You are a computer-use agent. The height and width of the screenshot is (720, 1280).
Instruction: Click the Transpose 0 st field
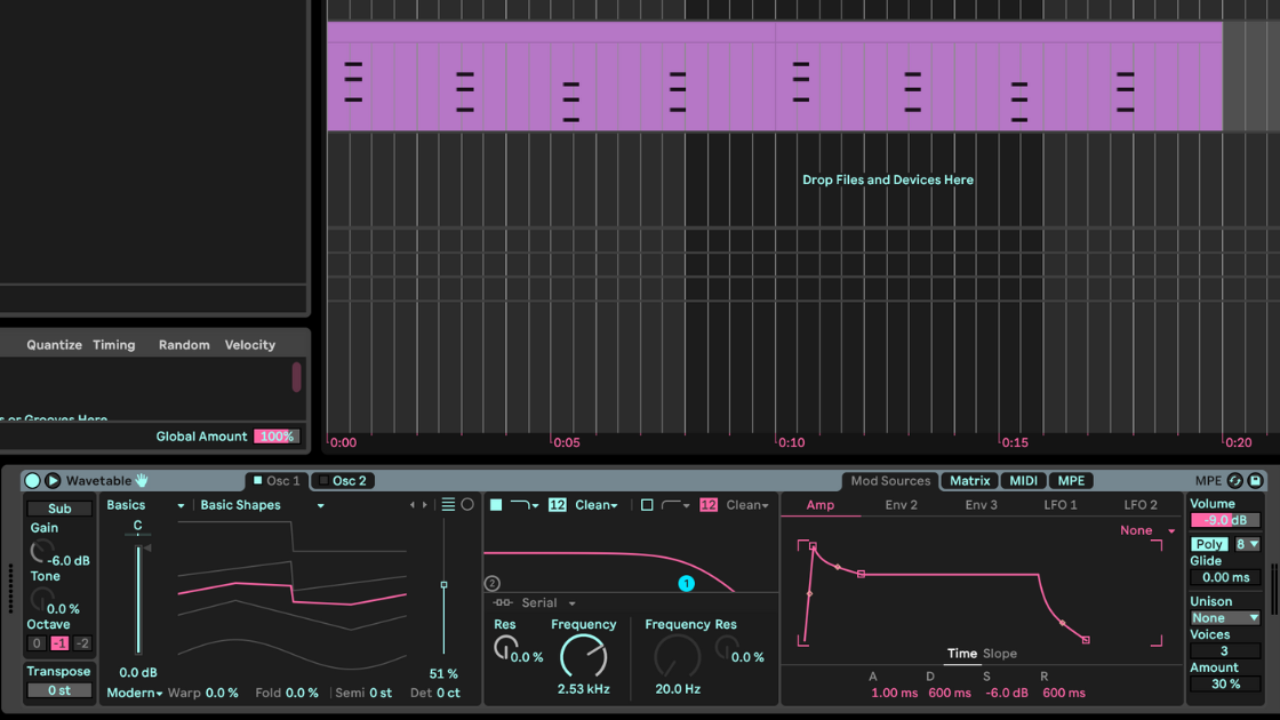59,691
